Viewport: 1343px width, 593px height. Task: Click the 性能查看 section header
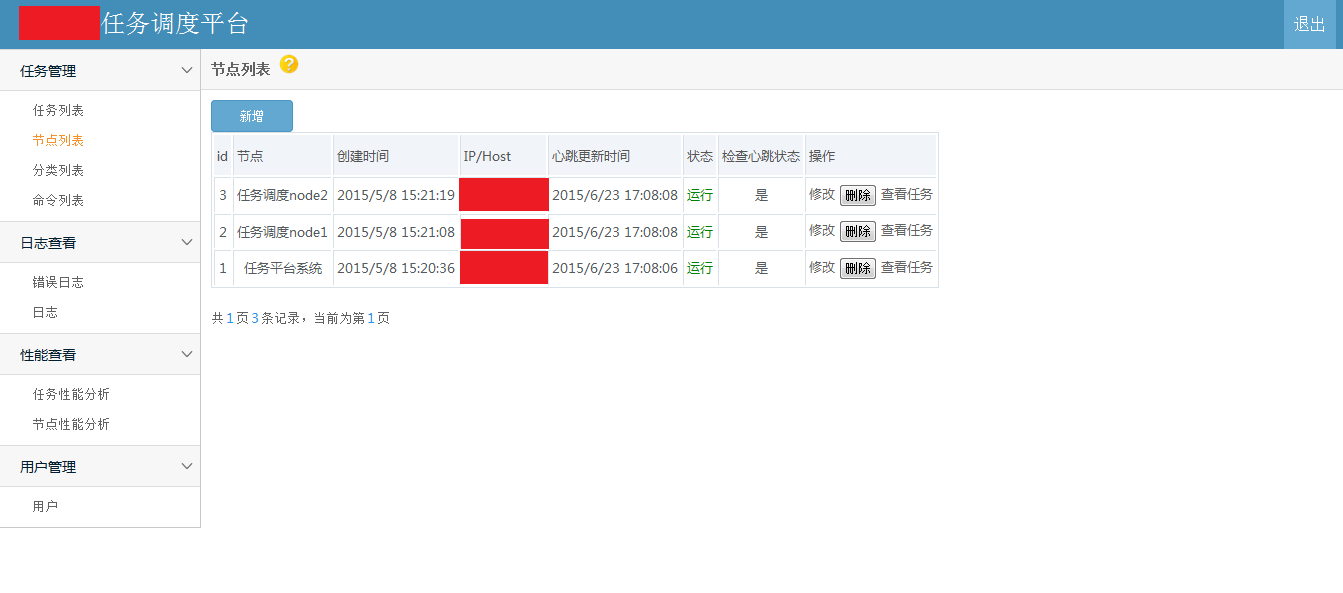point(100,354)
